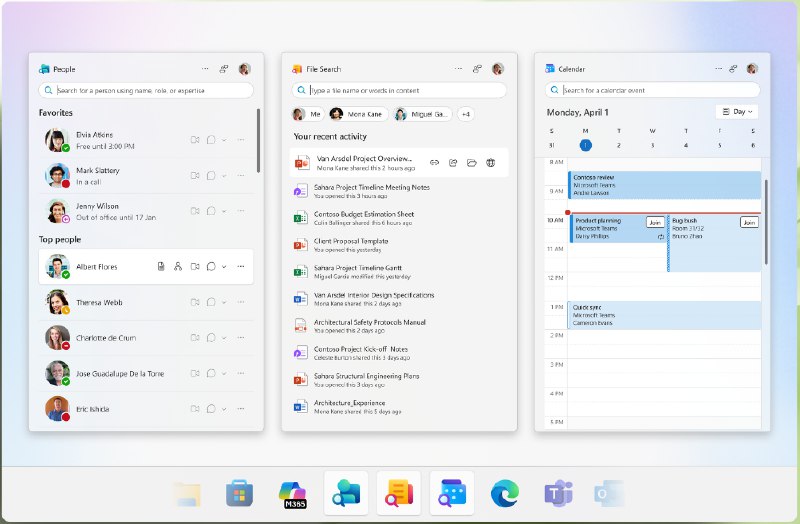Open Sahara Project Timeline Gantt
The image size is (800, 524).
point(399,271)
